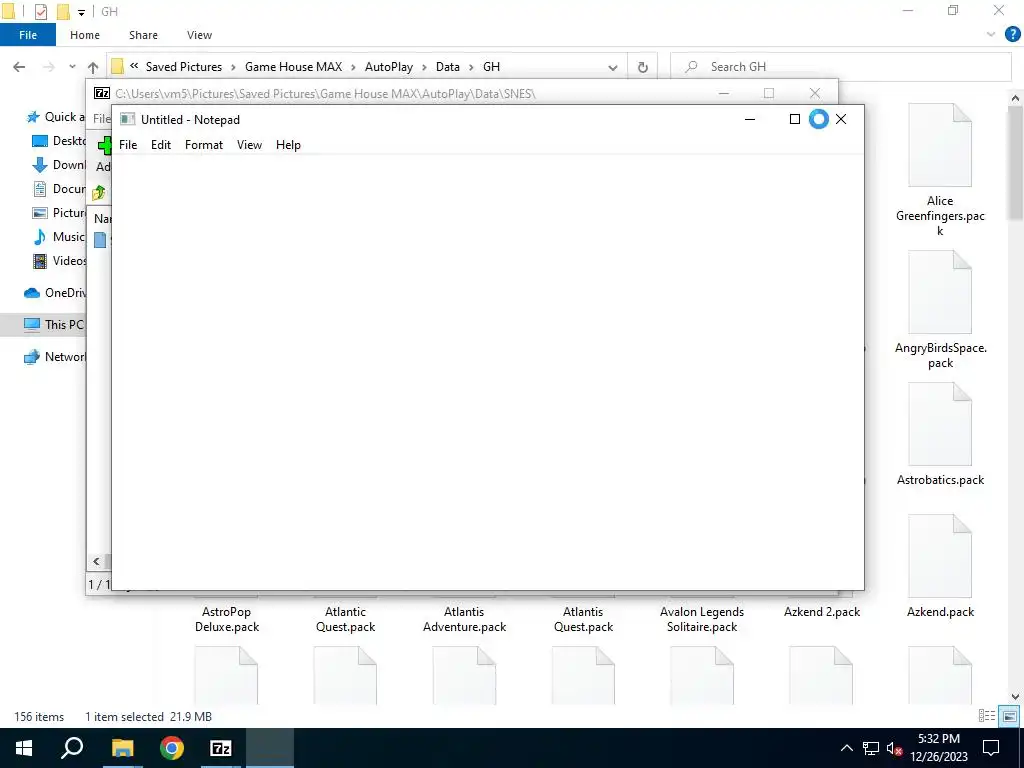Open File Explorer from taskbar

point(122,748)
